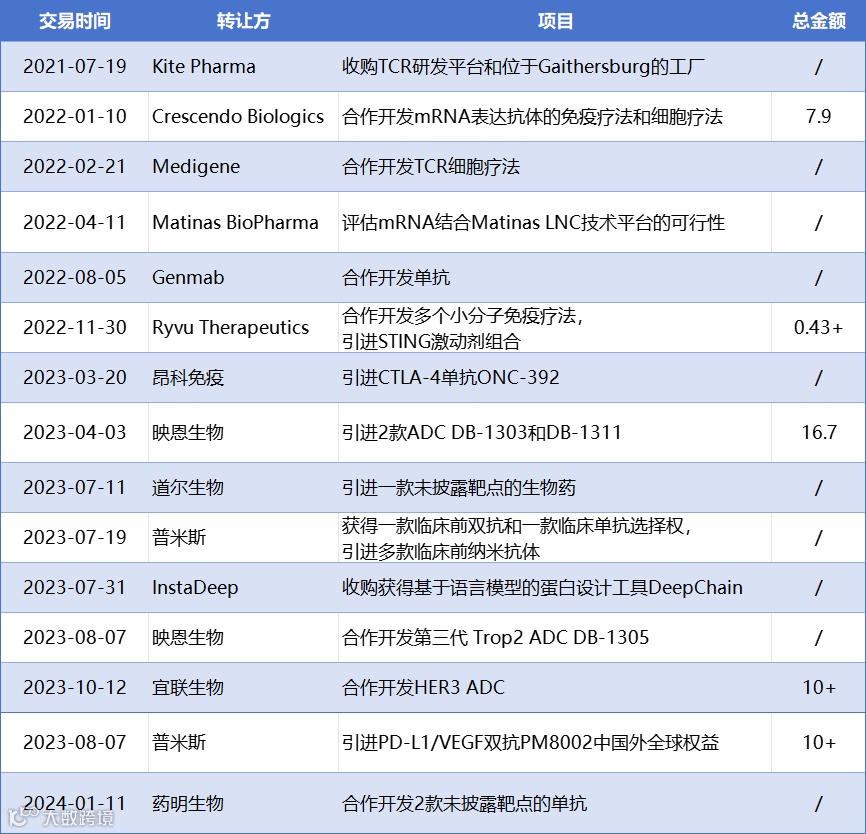The width and height of the screenshot is (866, 834).
Task: Select date cell 2022-08-05
Action: [75, 277]
